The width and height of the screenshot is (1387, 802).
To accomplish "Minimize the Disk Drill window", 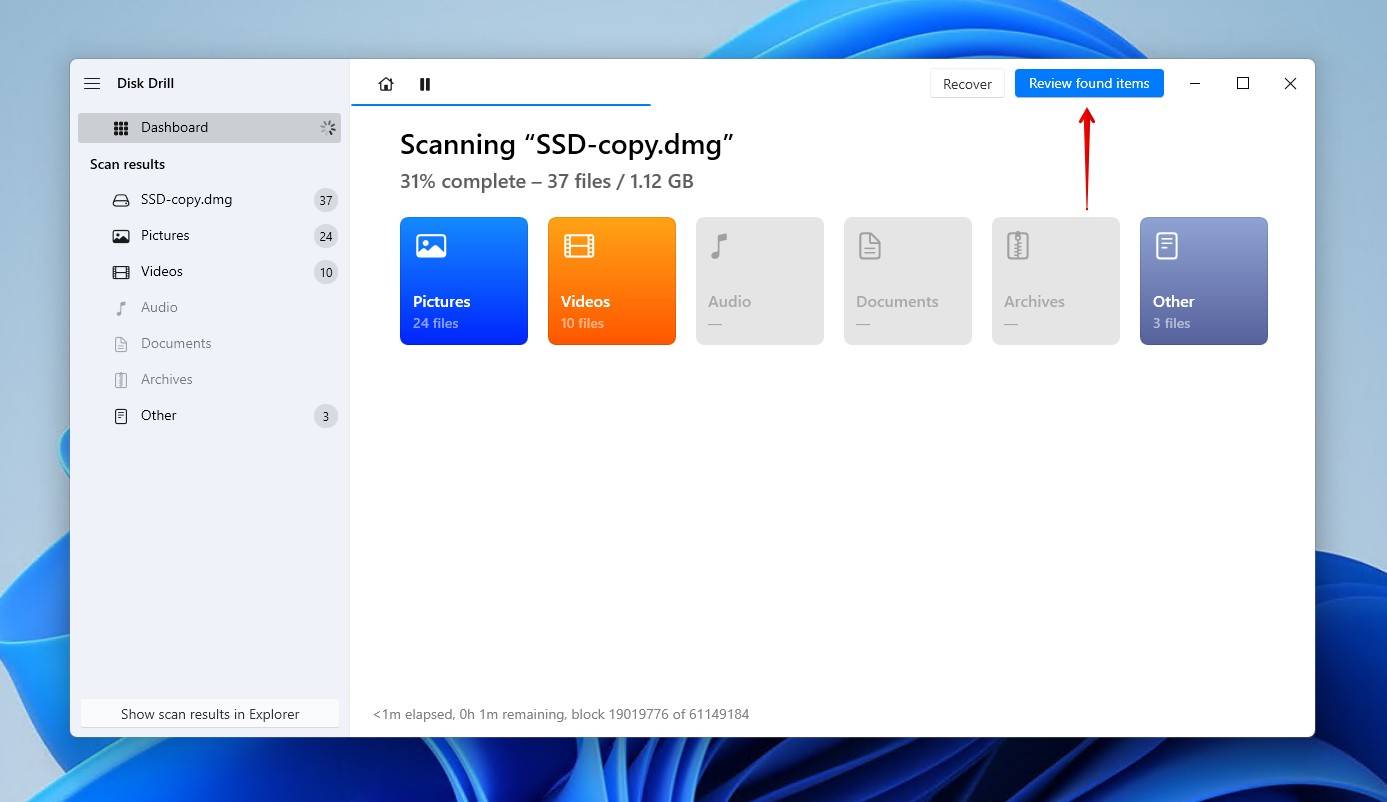I will point(1195,84).
